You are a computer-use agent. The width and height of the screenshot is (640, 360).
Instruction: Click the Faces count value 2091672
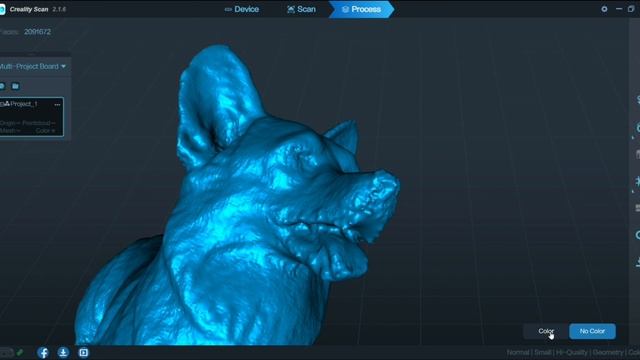37,31
